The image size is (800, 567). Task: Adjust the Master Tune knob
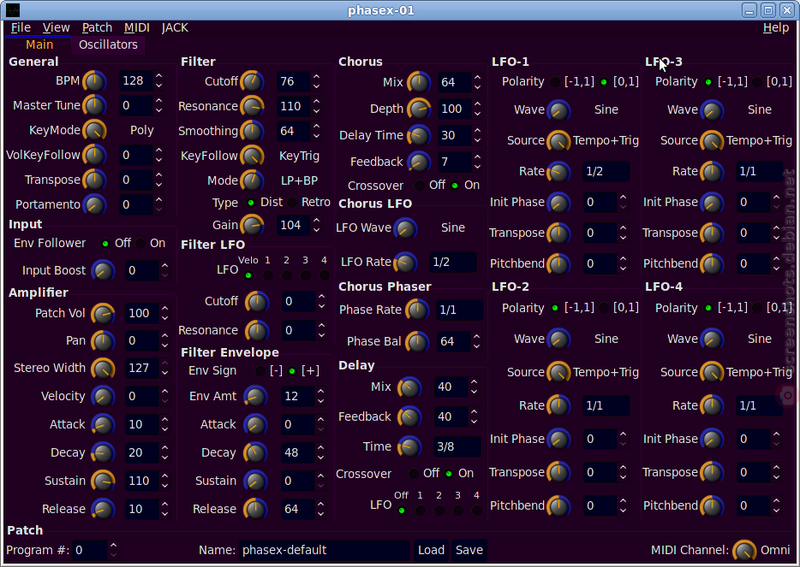tap(94, 106)
